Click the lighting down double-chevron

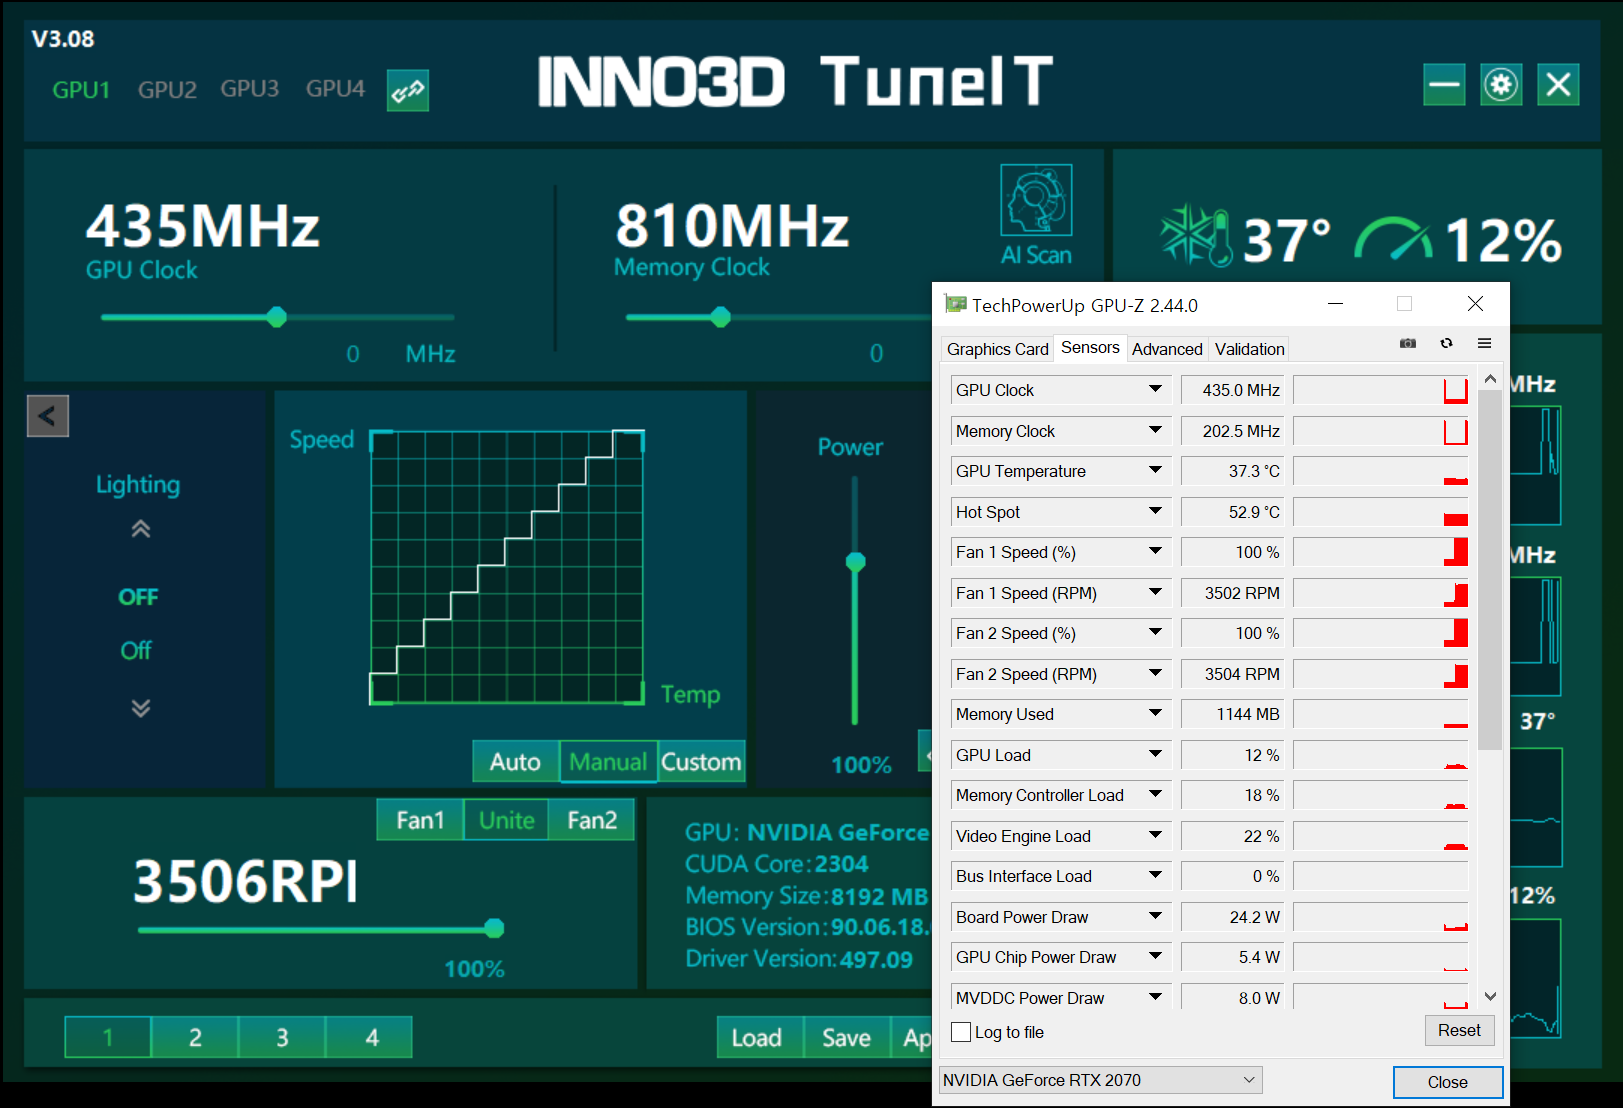(x=140, y=708)
